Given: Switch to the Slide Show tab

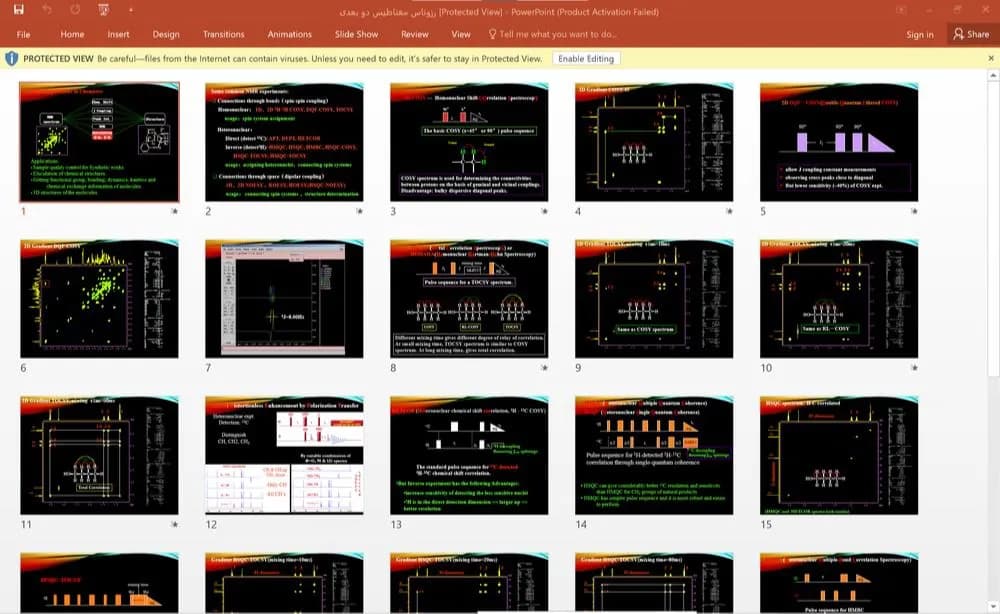Looking at the screenshot, I should coord(357,34).
